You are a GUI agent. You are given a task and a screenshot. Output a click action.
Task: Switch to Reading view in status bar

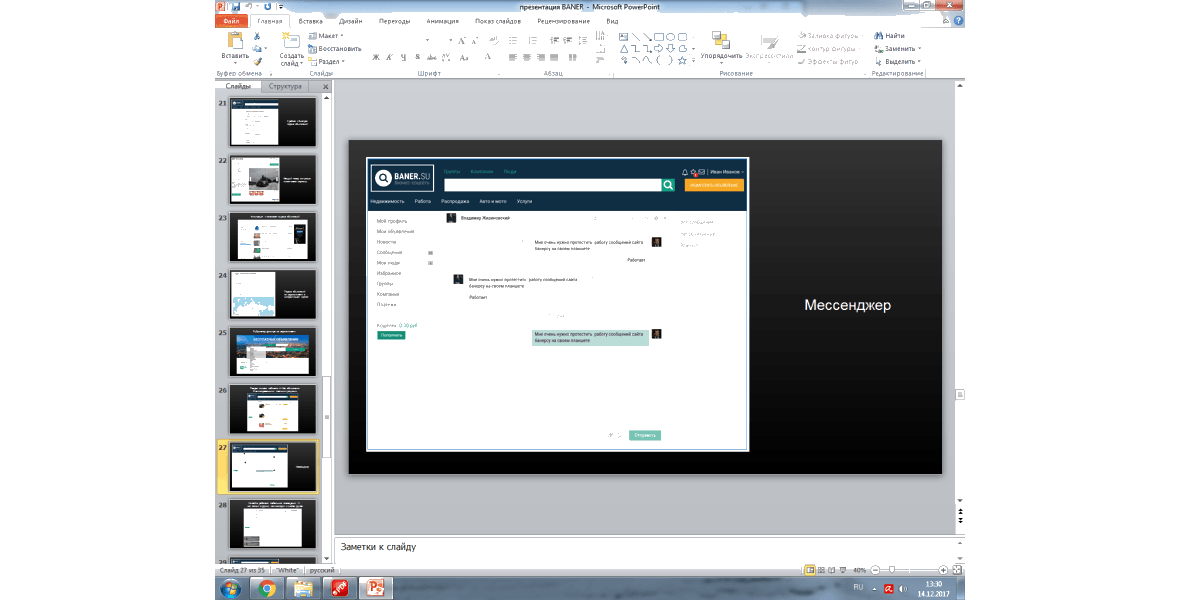pyautogui.click(x=832, y=571)
